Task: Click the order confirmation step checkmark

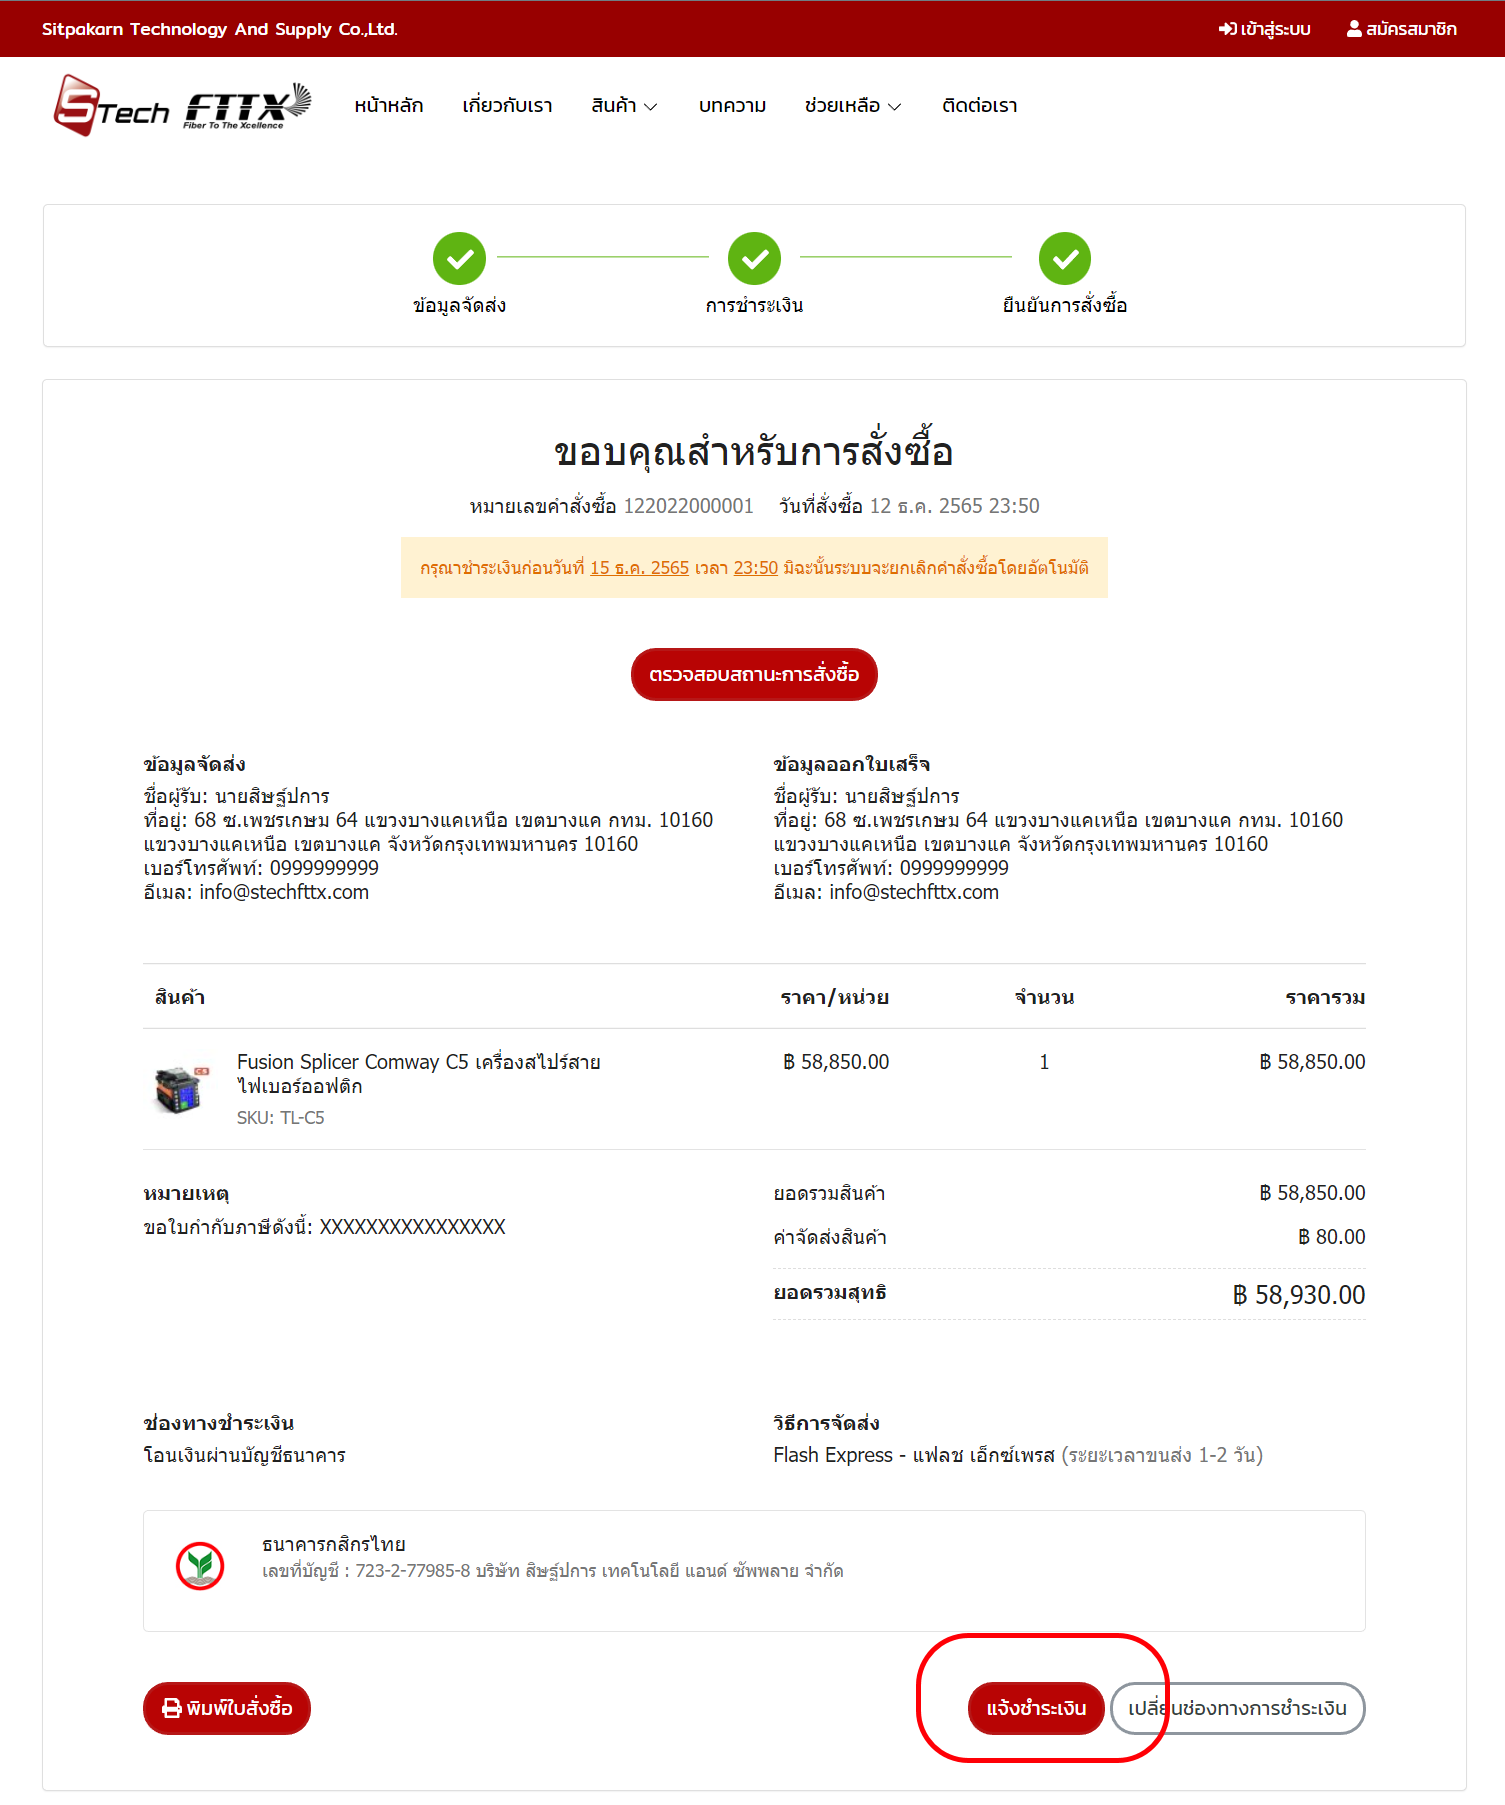Action: (1064, 259)
